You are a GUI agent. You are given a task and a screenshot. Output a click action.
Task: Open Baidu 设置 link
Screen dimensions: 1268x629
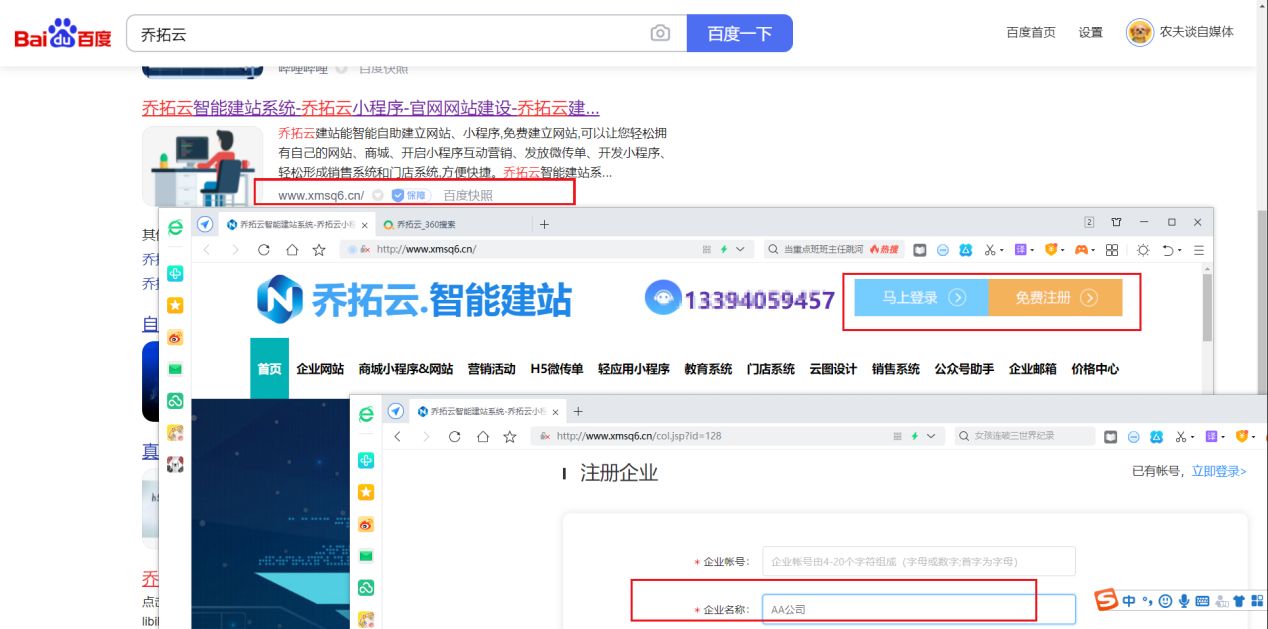(x=1090, y=32)
